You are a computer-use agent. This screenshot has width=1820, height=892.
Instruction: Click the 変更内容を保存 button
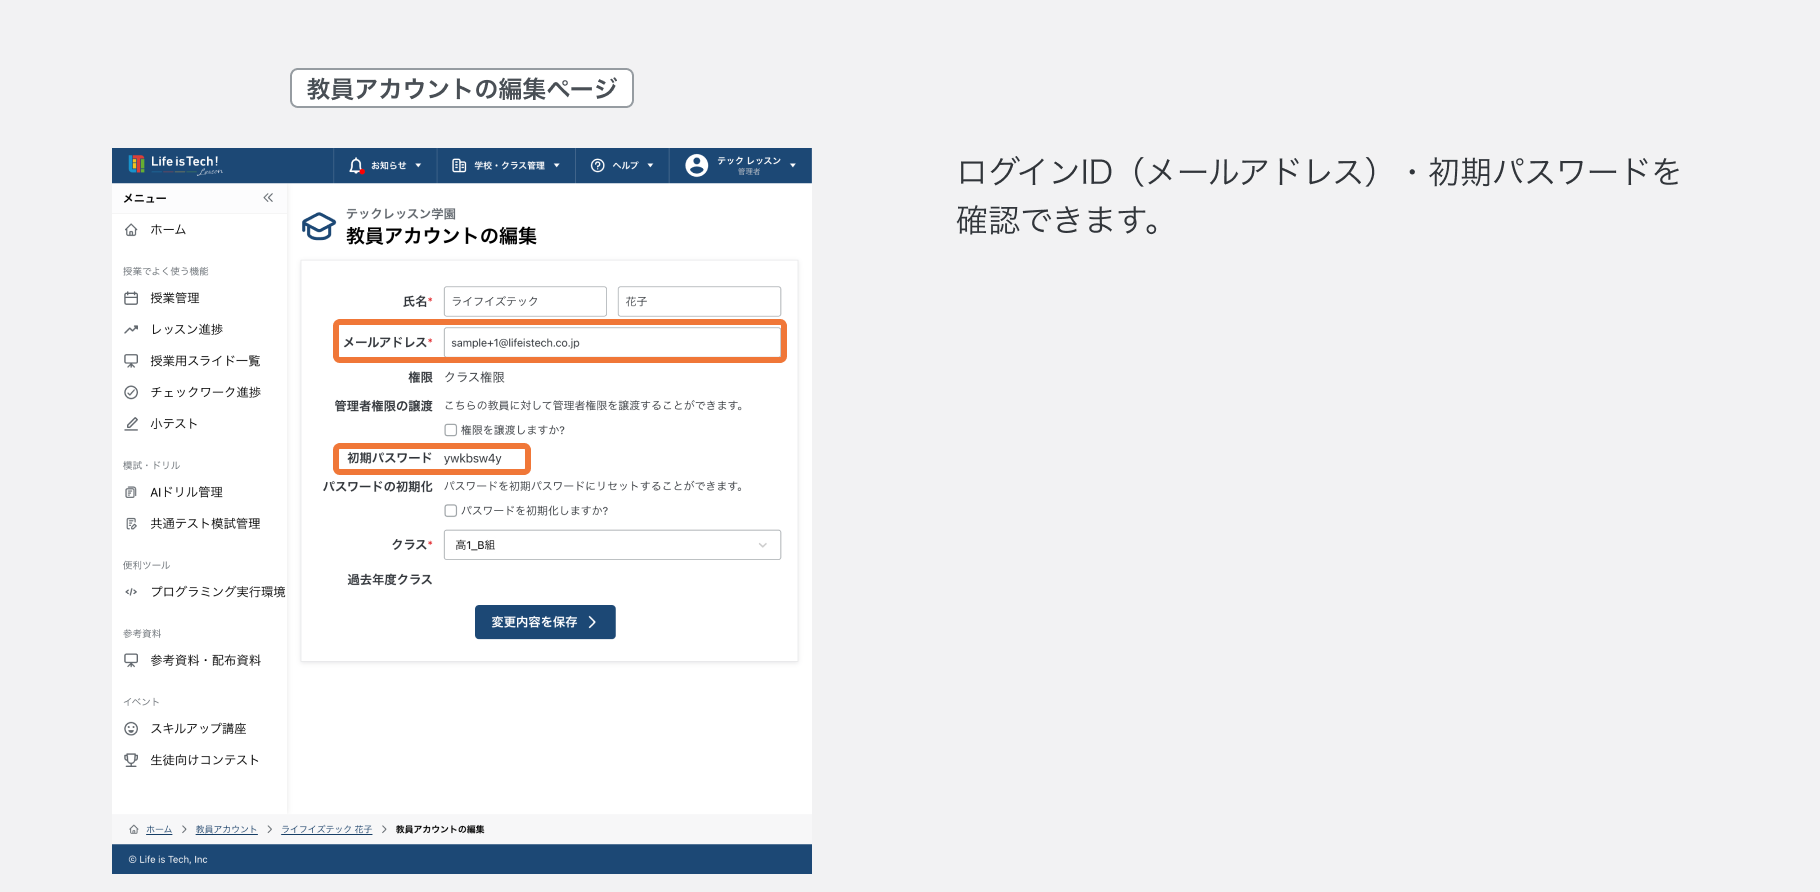point(545,622)
